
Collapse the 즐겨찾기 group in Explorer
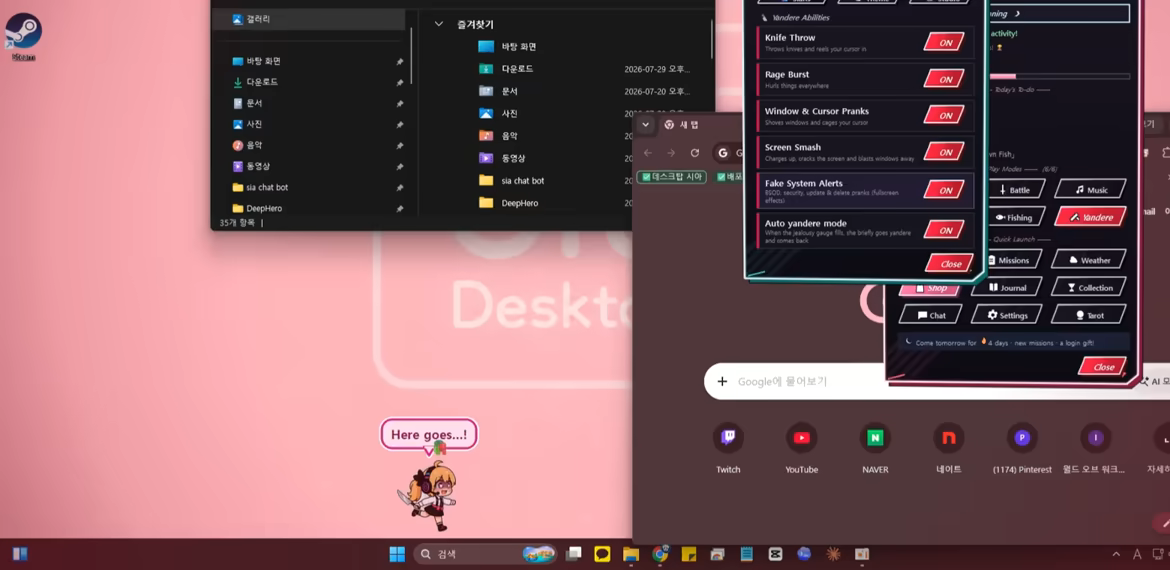coord(439,25)
